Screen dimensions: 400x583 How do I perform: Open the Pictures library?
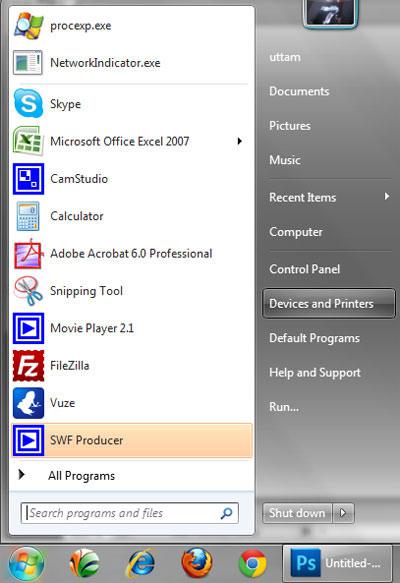click(290, 126)
